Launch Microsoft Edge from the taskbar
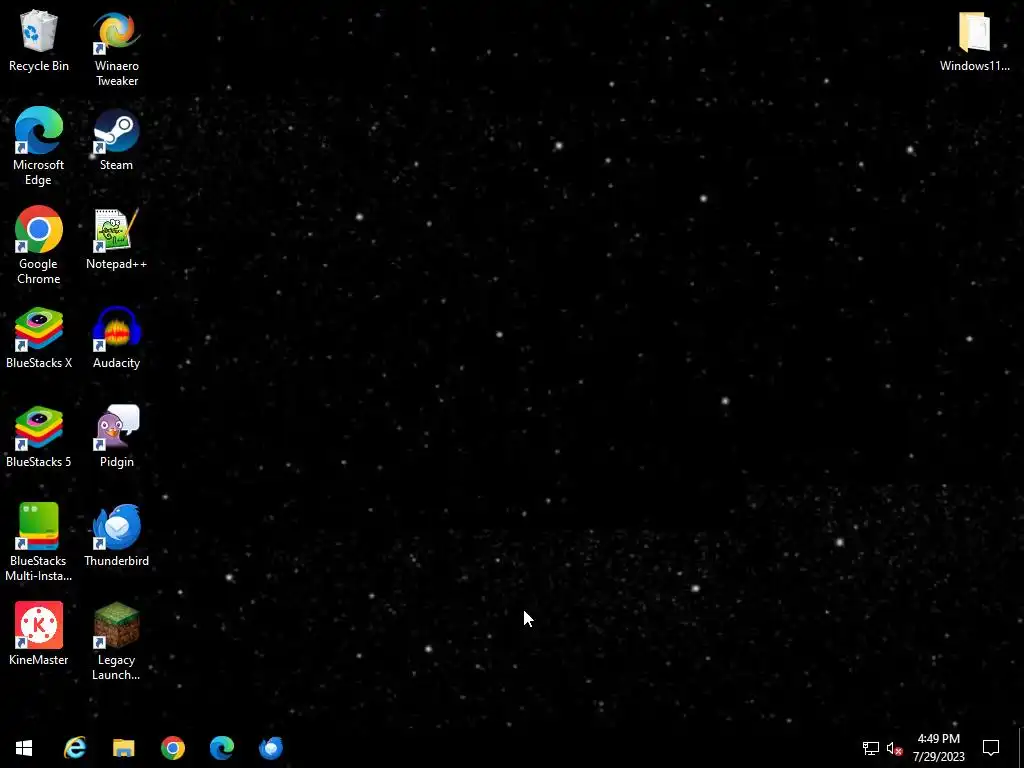The width and height of the screenshot is (1024, 768). 222,748
